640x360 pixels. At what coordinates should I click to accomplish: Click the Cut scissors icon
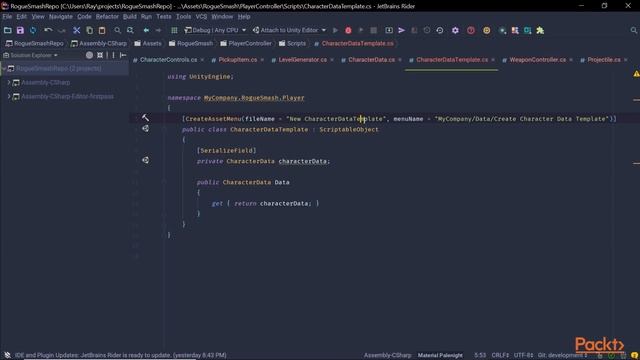76,30
